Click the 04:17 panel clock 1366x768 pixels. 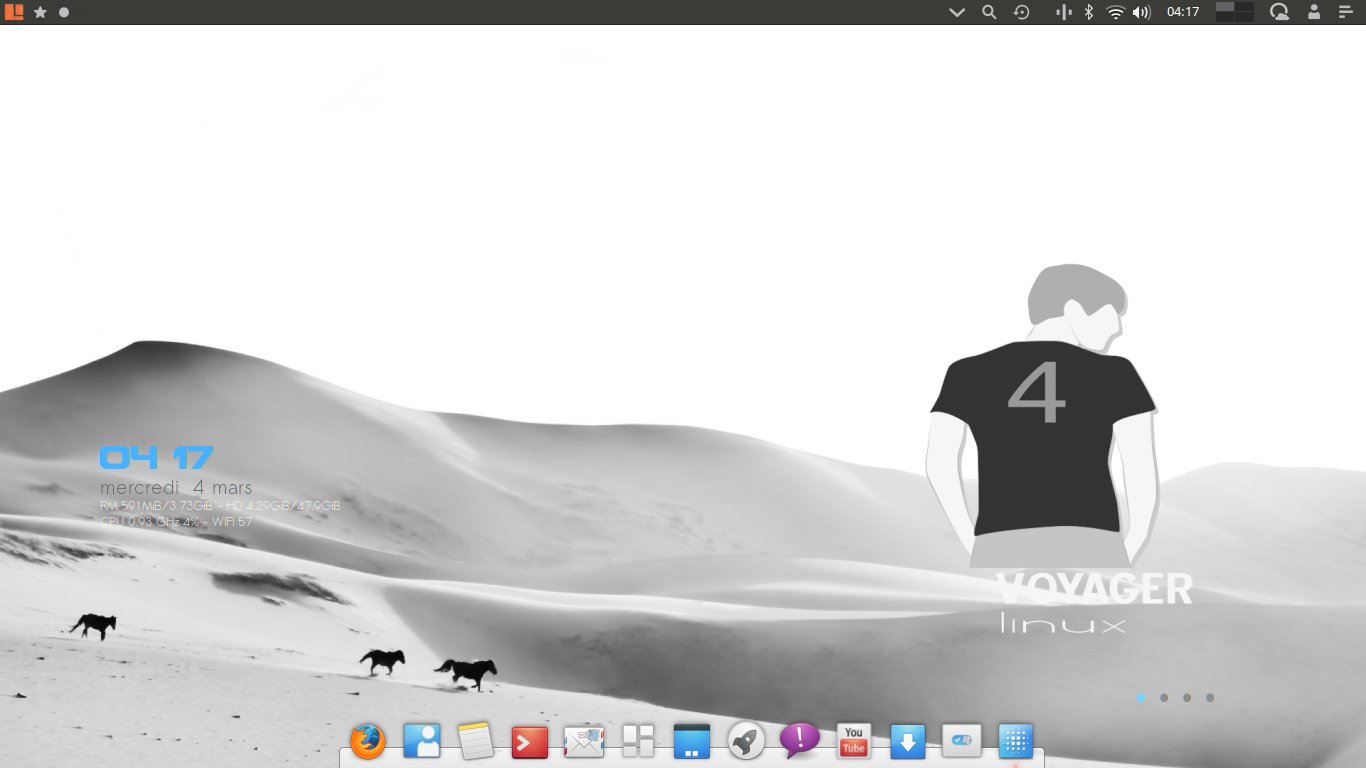point(1183,12)
